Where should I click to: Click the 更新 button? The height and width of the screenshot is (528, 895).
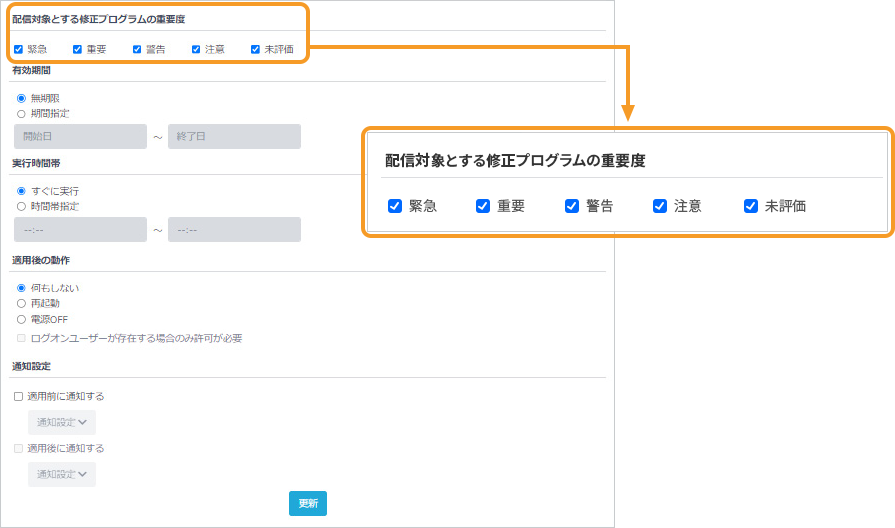308,503
